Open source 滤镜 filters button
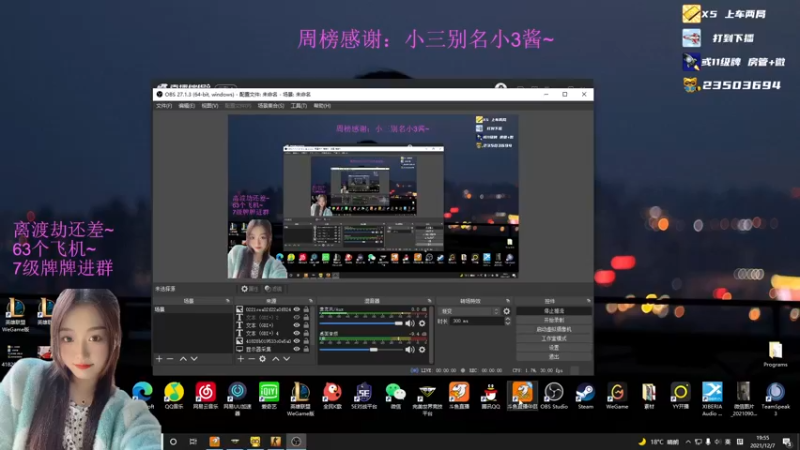This screenshot has height=450, width=800. click(273, 289)
